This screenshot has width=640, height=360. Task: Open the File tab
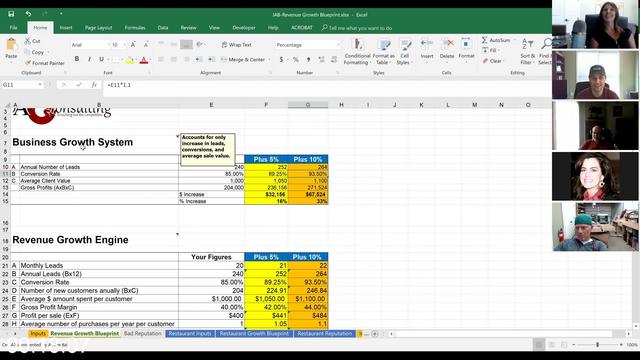coord(13,28)
